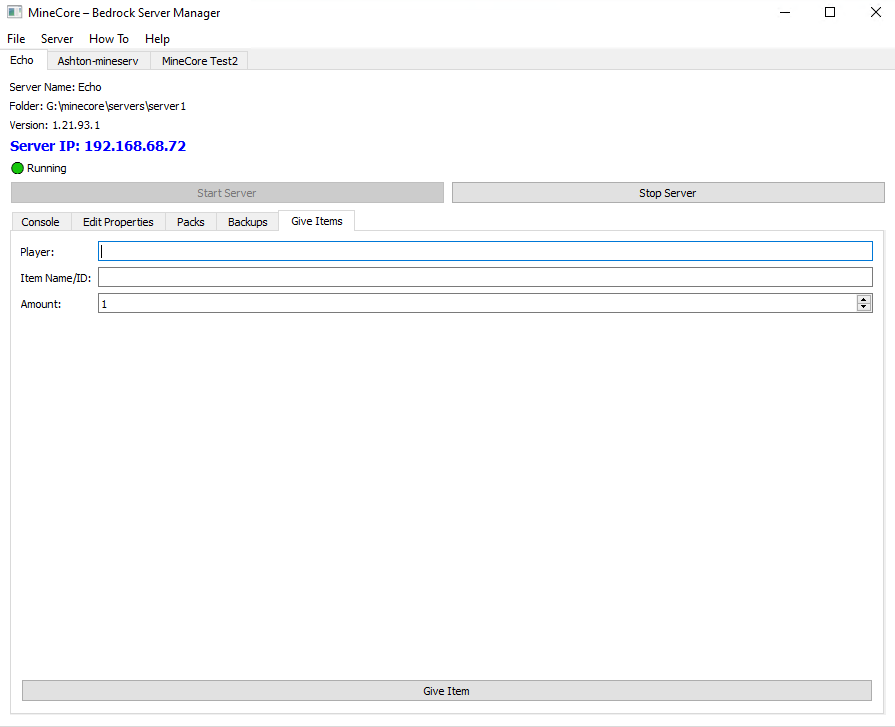895x727 pixels.
Task: Open the File menu
Action: 16,39
